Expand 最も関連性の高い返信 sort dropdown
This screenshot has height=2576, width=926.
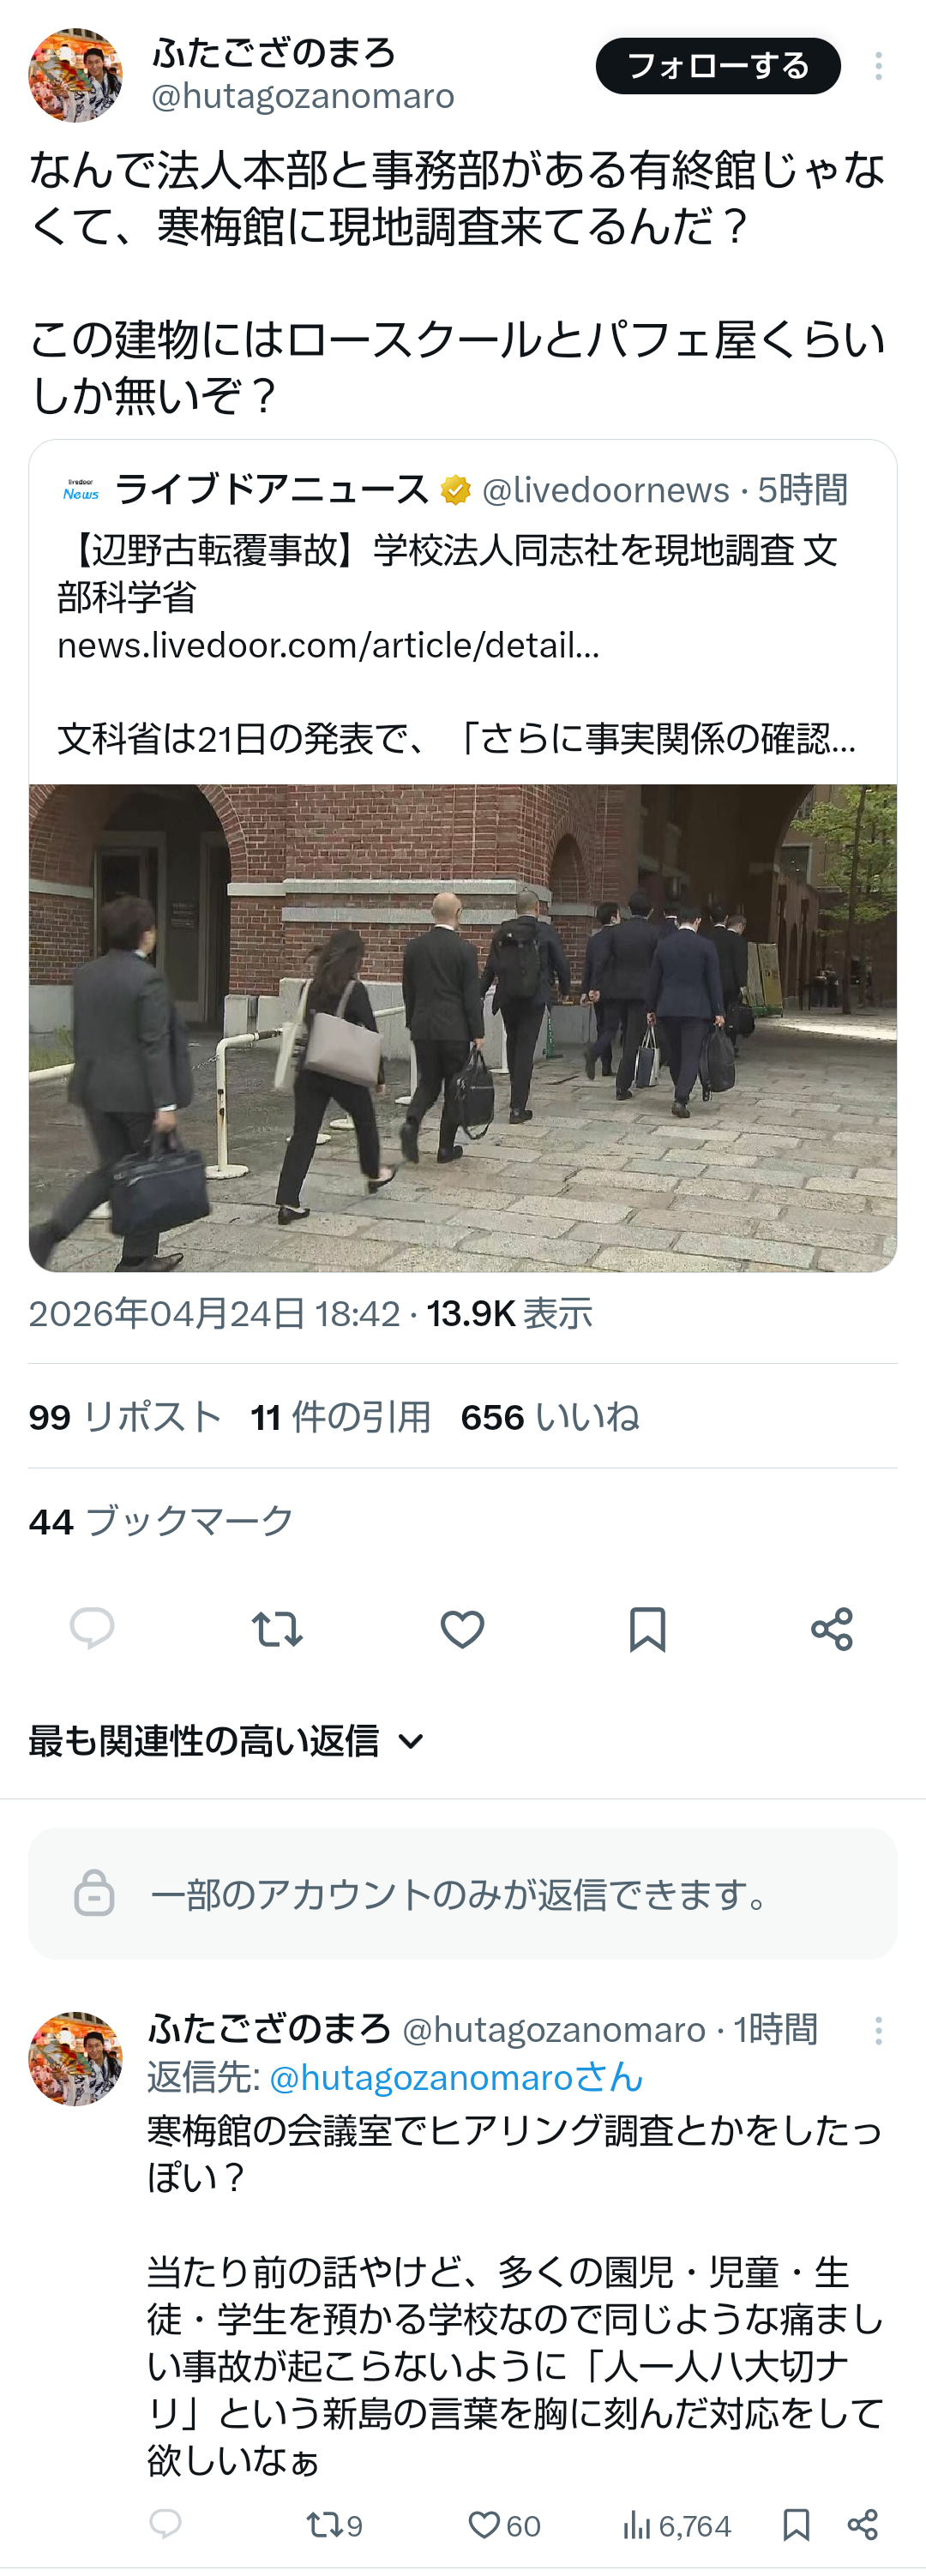coord(227,1741)
